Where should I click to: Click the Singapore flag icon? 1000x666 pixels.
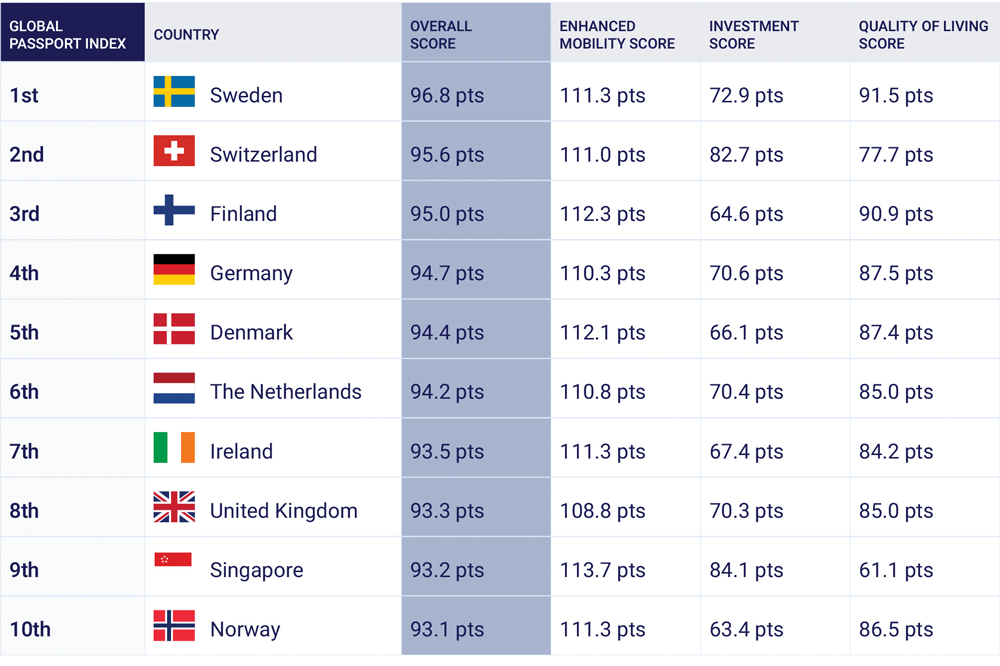(174, 560)
